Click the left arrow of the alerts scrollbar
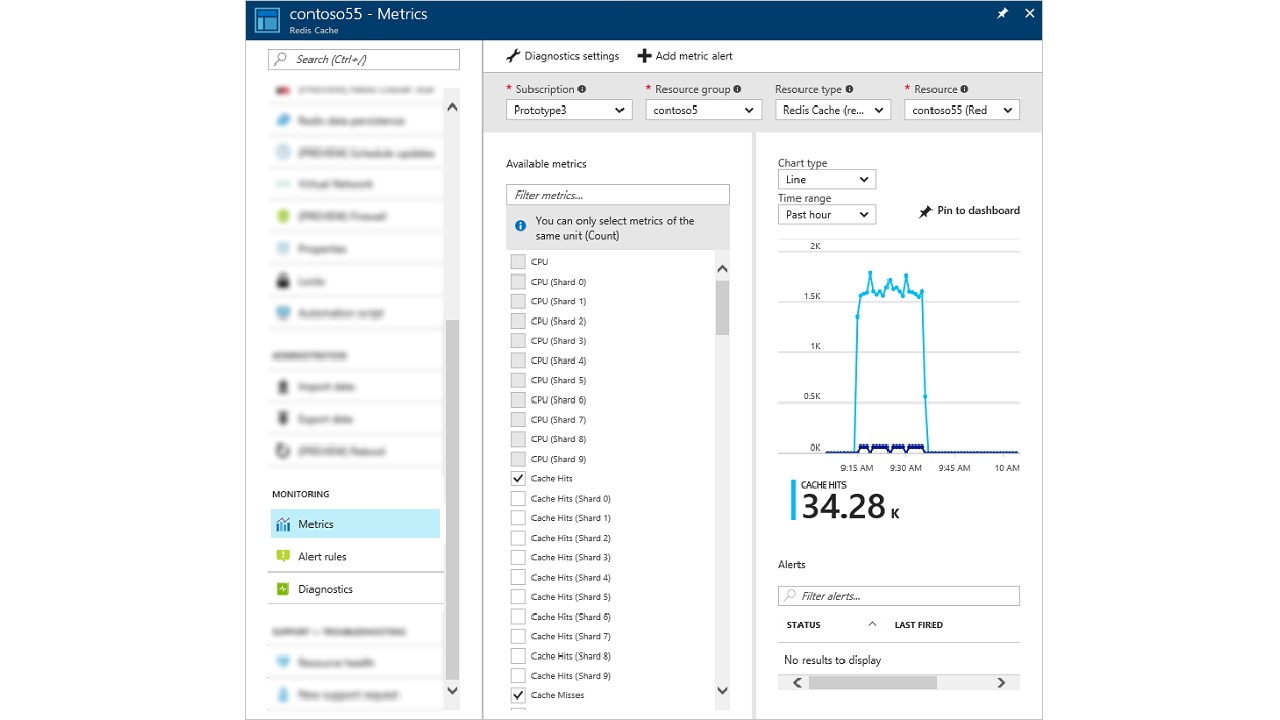The width and height of the screenshot is (1280, 720). tap(797, 683)
